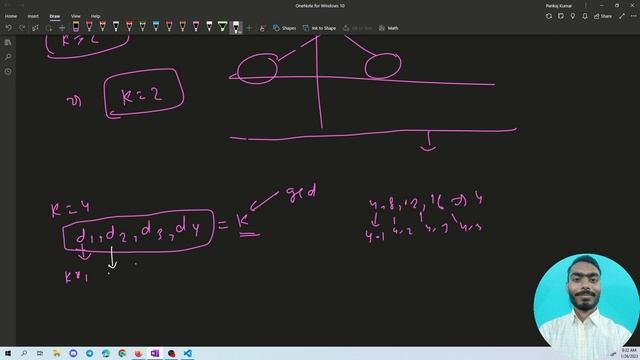Add a new pen with plus icon
Image resolution: width=640 pixels, height=360 pixels.
click(249, 28)
